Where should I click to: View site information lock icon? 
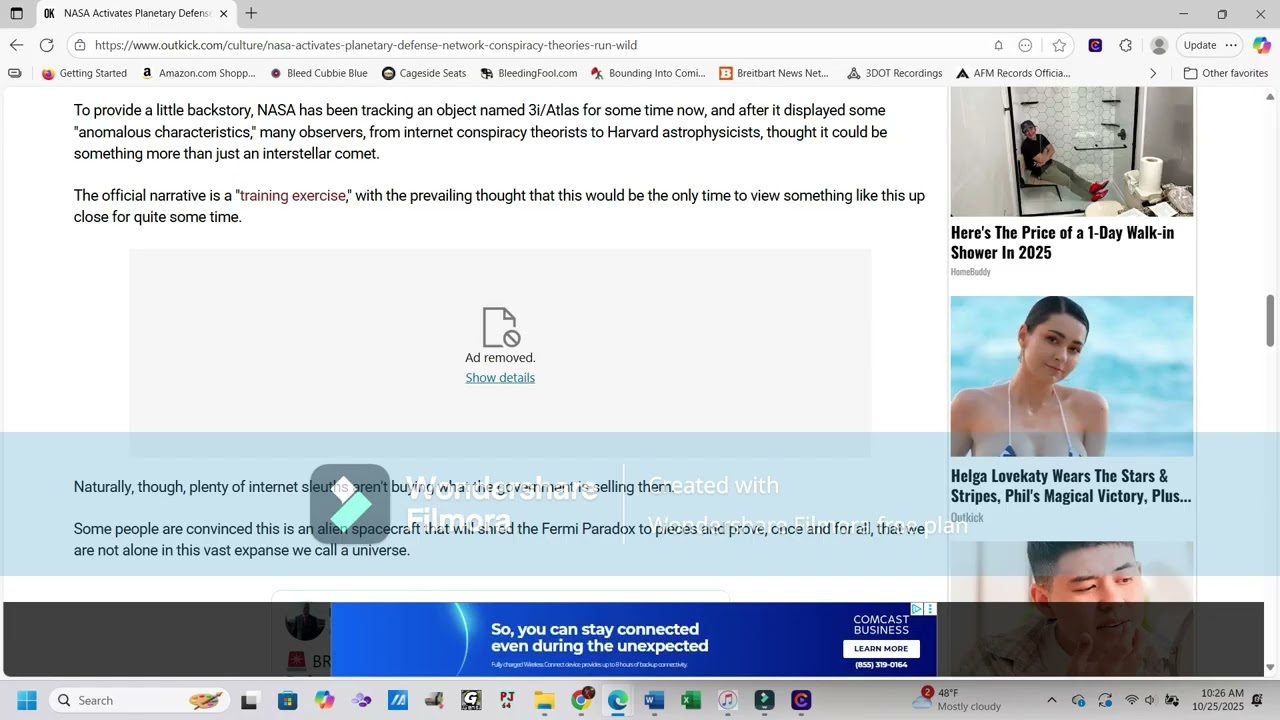(80, 45)
